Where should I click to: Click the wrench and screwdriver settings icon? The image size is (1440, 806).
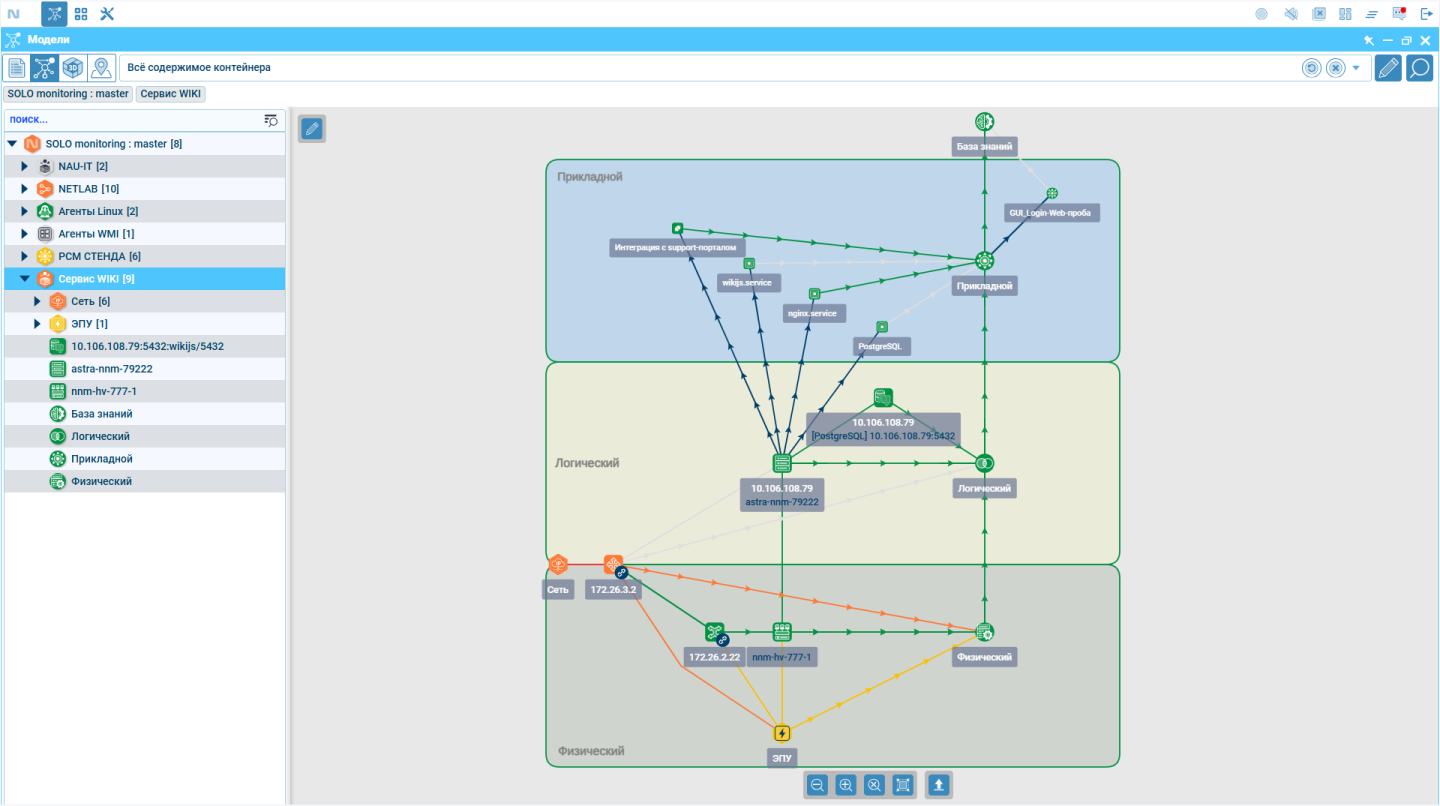coord(107,14)
